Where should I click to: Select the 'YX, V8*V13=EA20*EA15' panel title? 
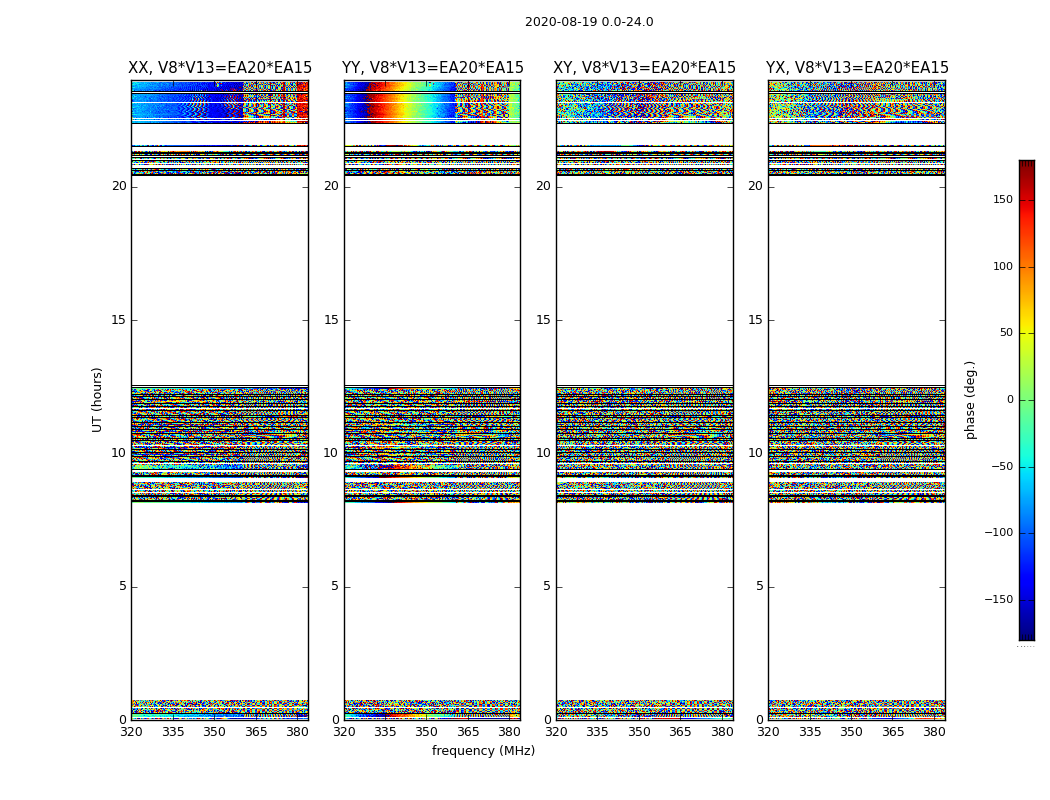(x=857, y=68)
